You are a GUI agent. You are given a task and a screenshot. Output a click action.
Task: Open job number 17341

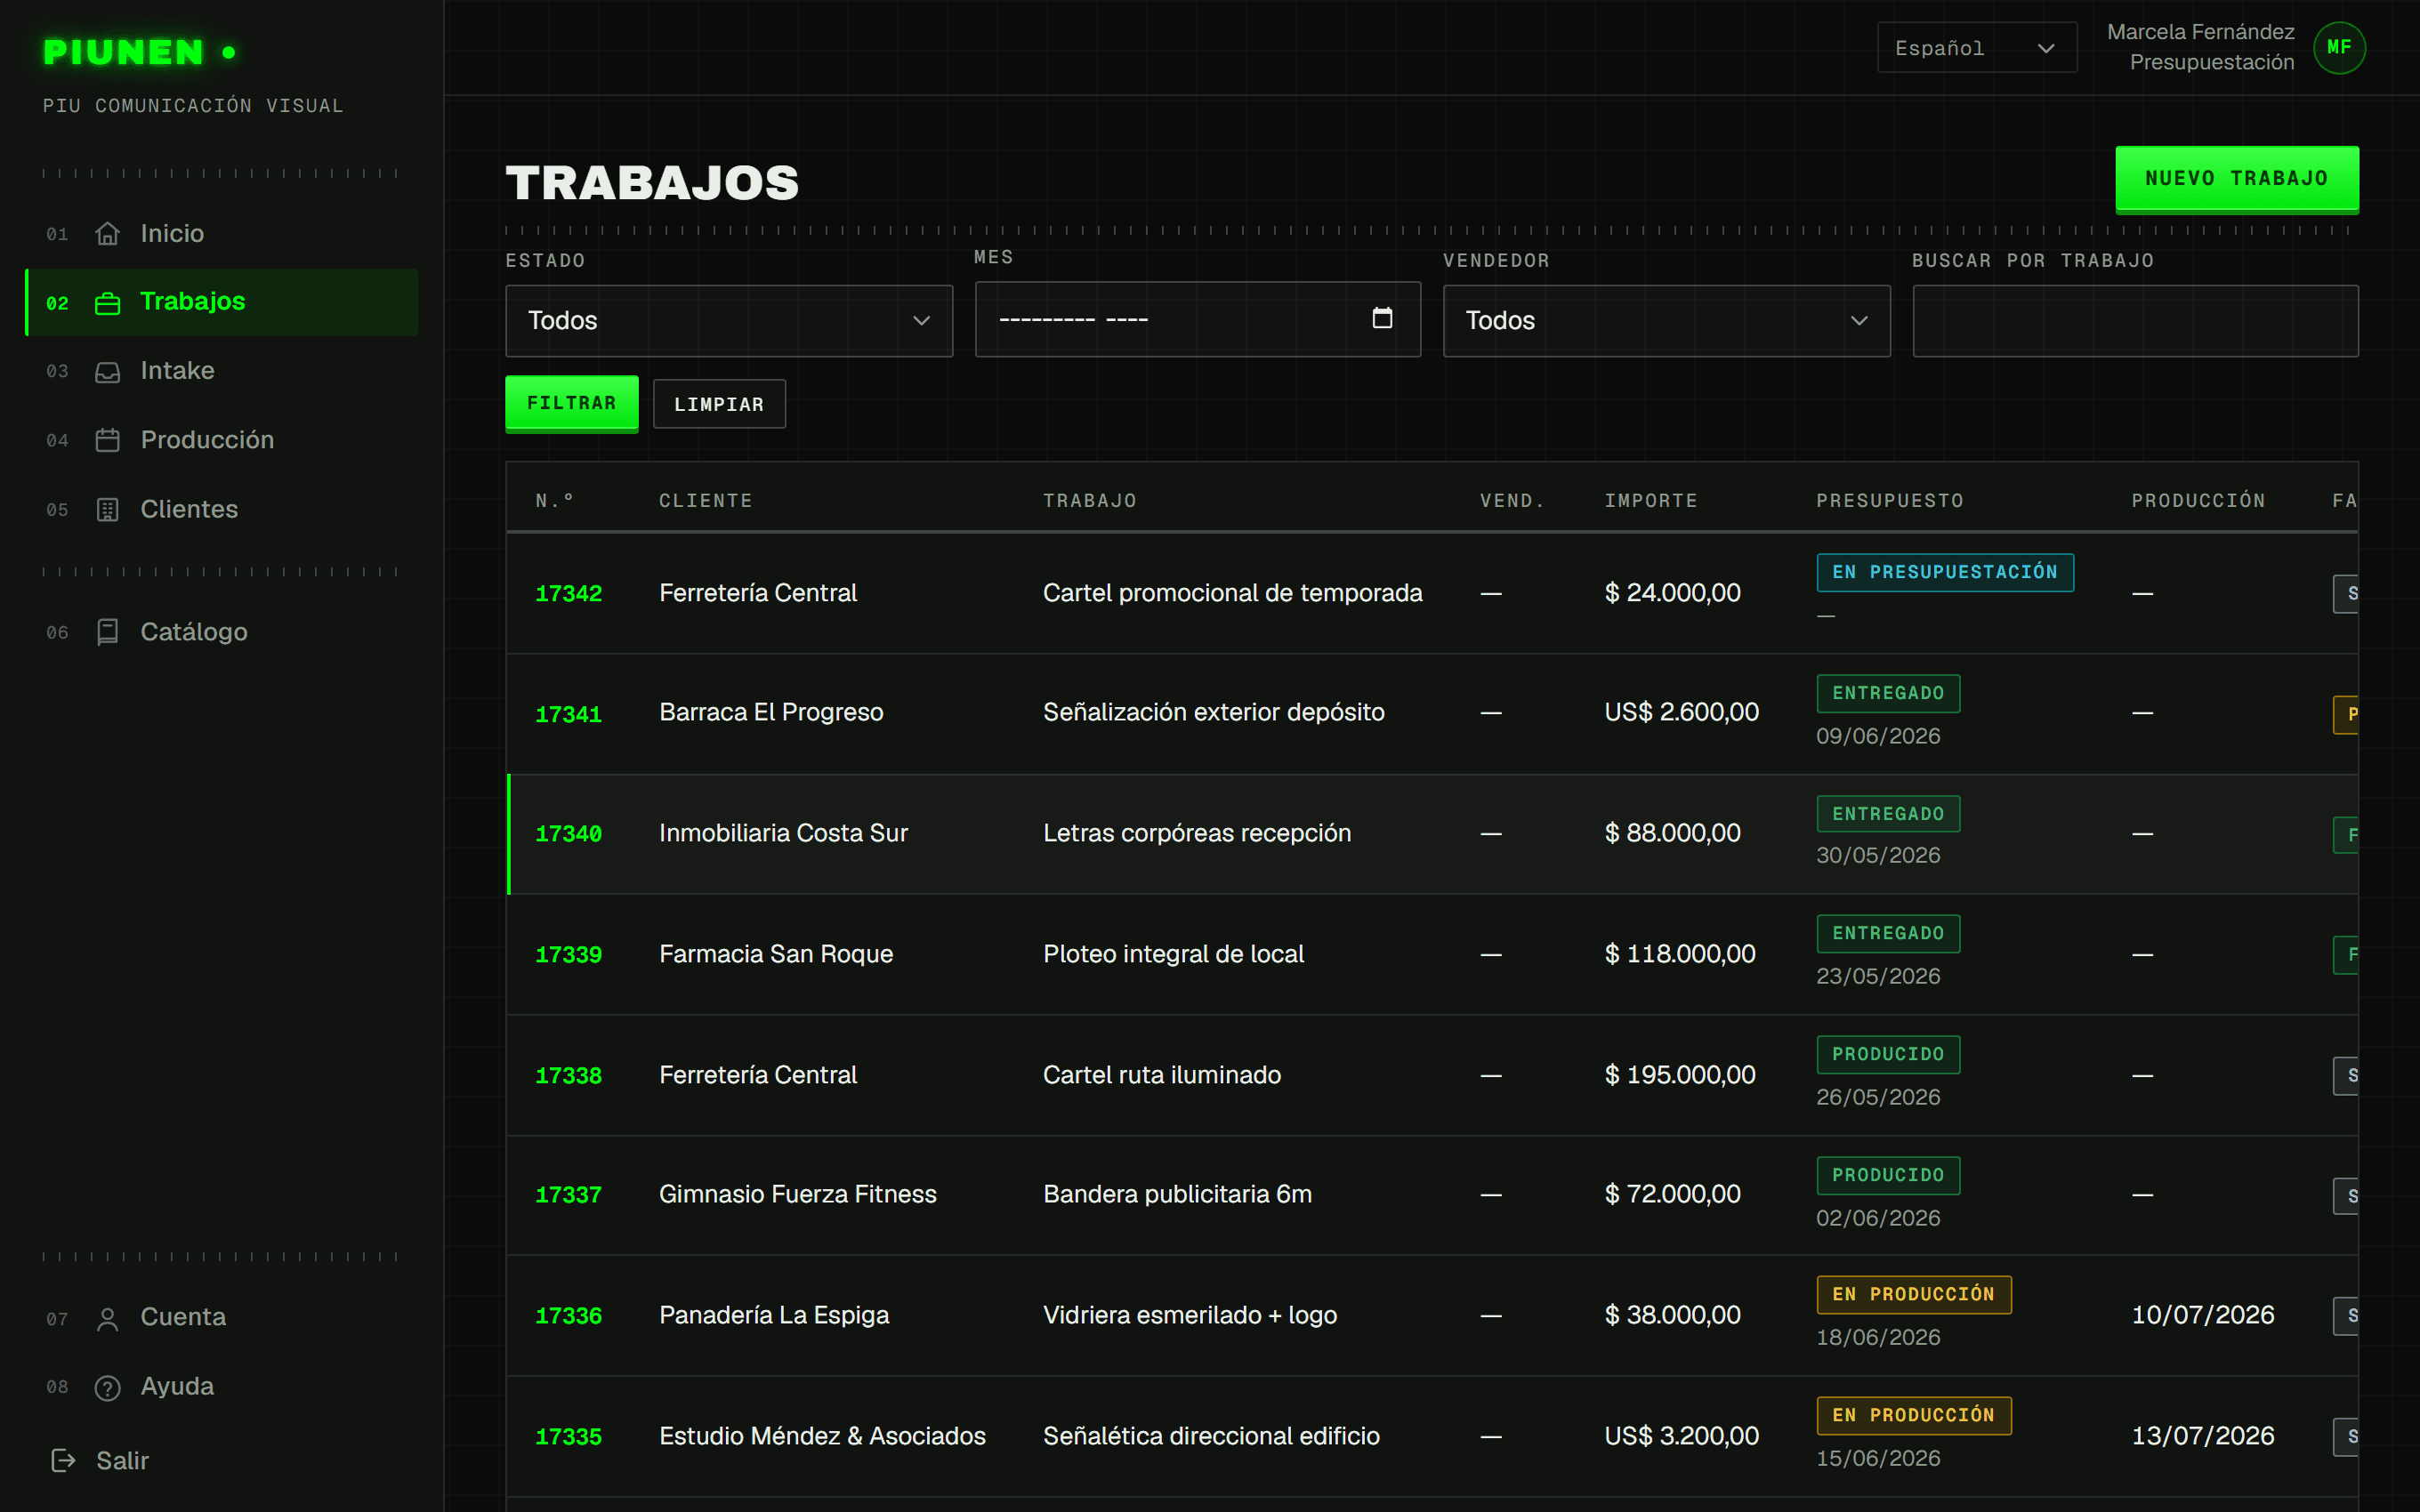pos(568,714)
